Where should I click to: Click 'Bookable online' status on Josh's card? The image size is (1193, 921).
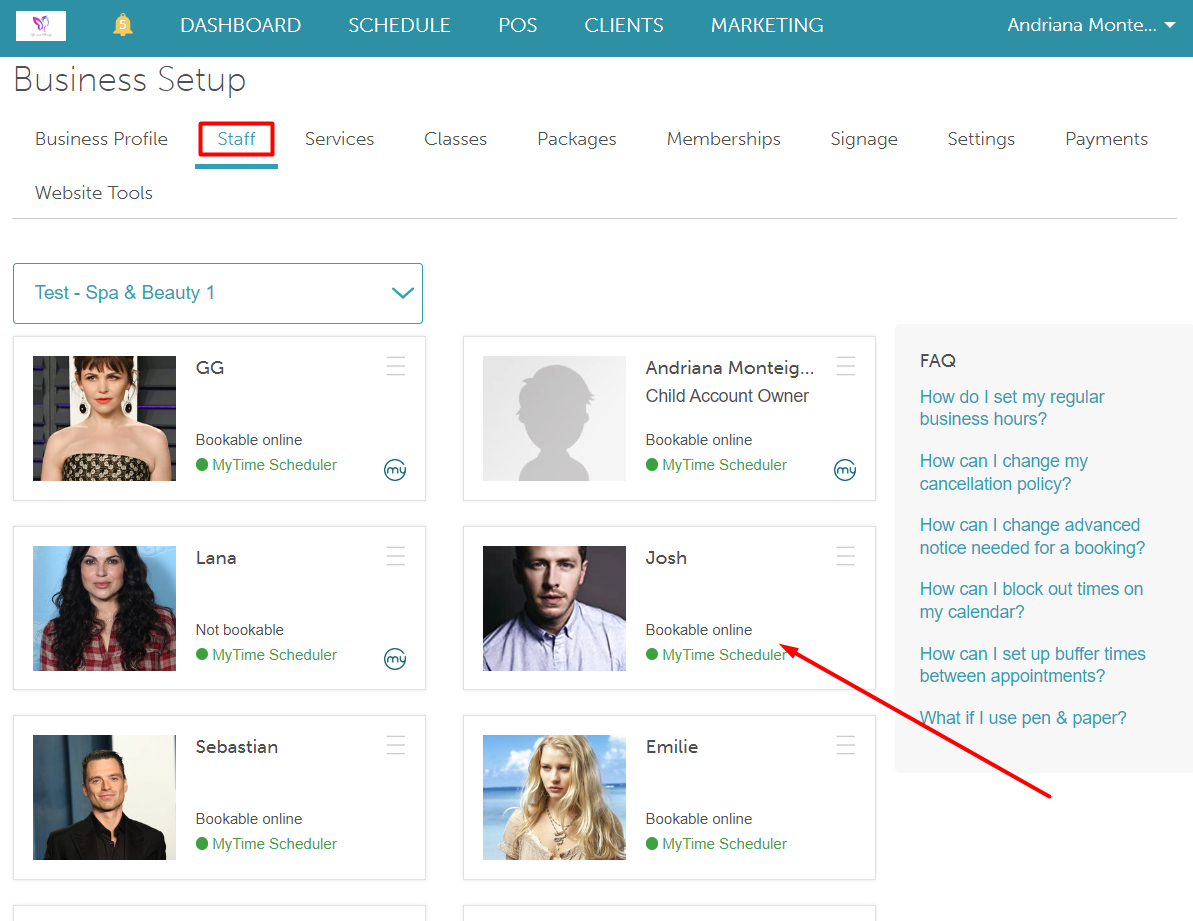(x=698, y=630)
